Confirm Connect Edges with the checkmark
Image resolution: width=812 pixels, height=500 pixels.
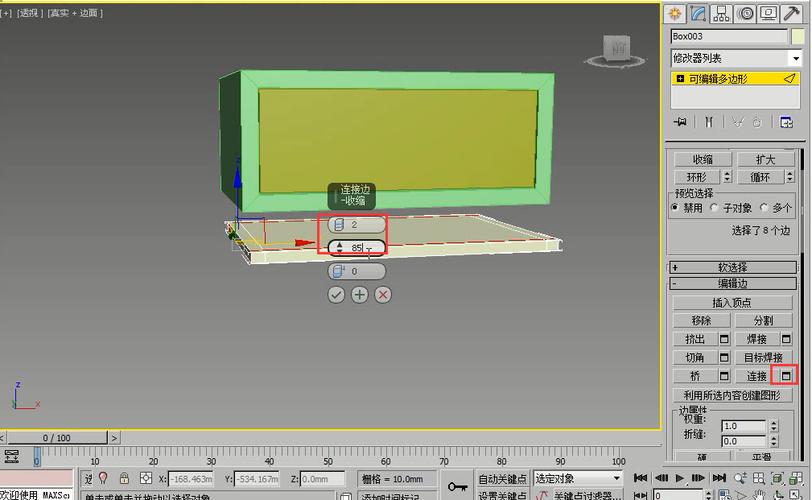(336, 295)
